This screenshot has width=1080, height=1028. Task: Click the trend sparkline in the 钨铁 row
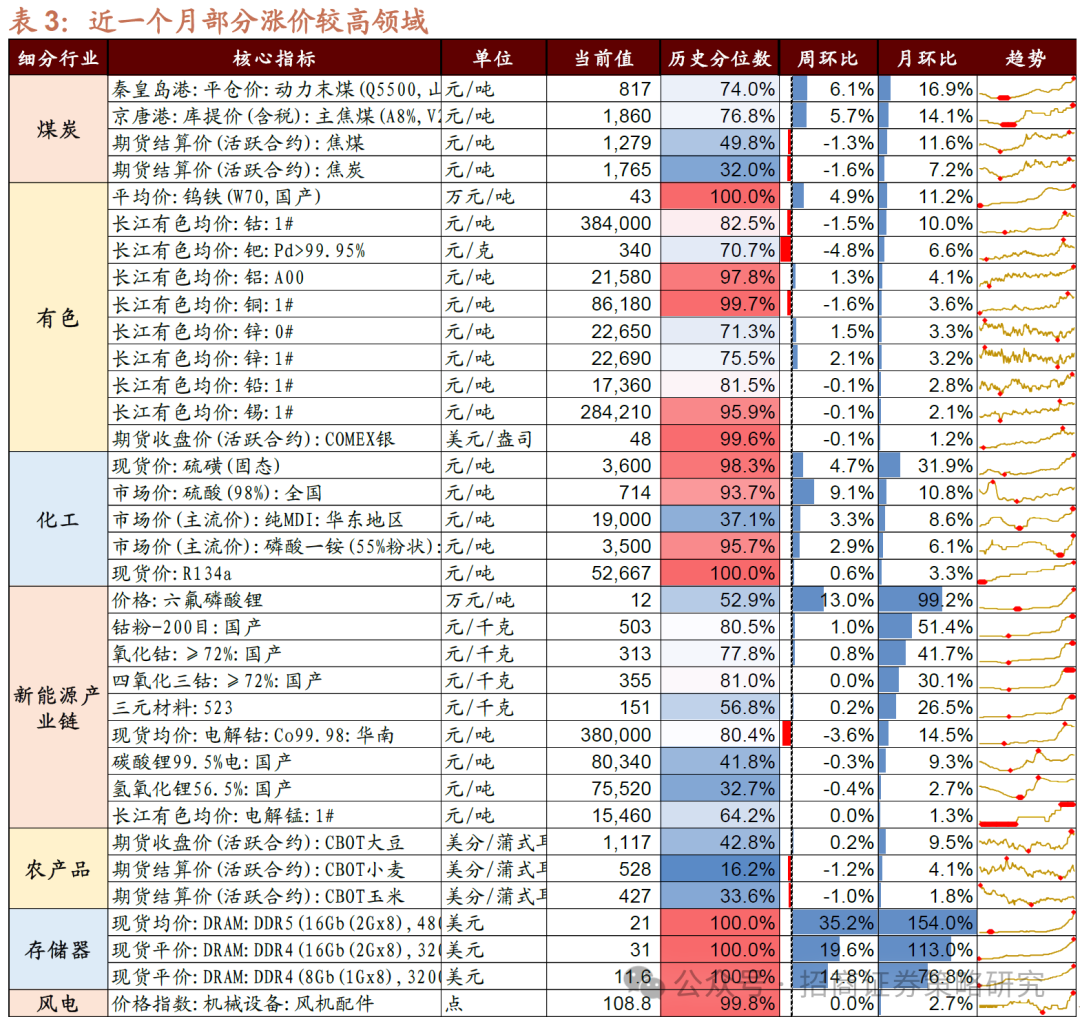1026,196
